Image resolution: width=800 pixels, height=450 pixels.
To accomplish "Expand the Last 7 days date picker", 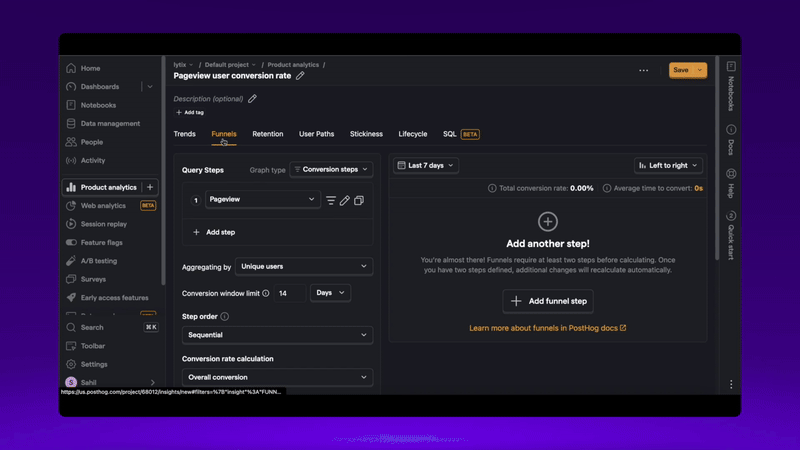I will tap(425, 166).
